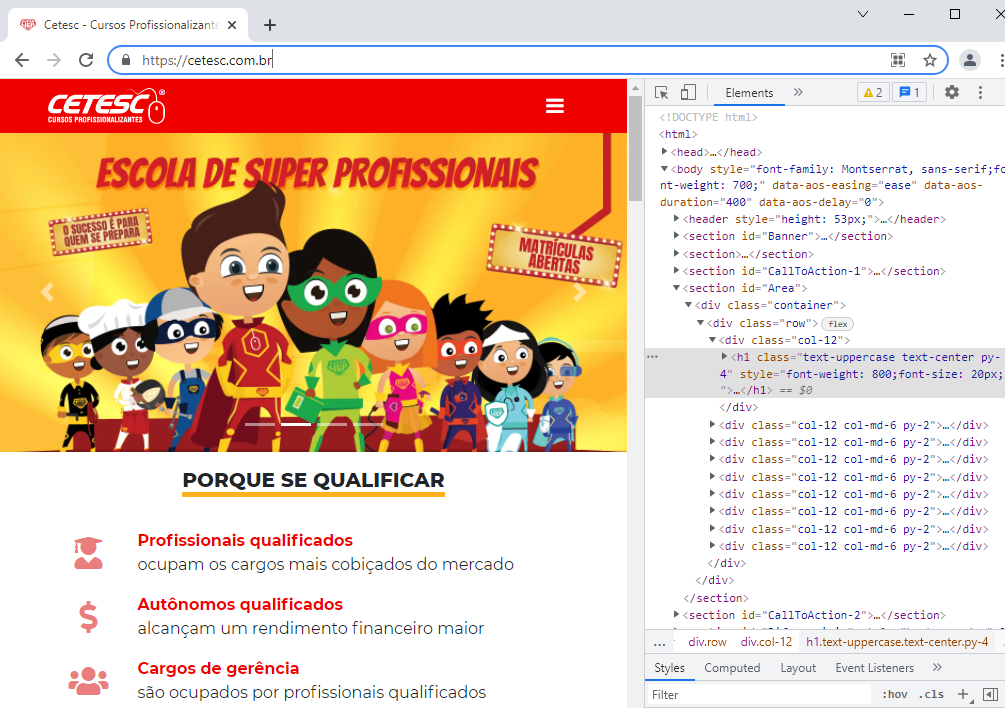This screenshot has width=1005, height=708.
Task: Click the first carousel slide indicator
Action: (260, 424)
